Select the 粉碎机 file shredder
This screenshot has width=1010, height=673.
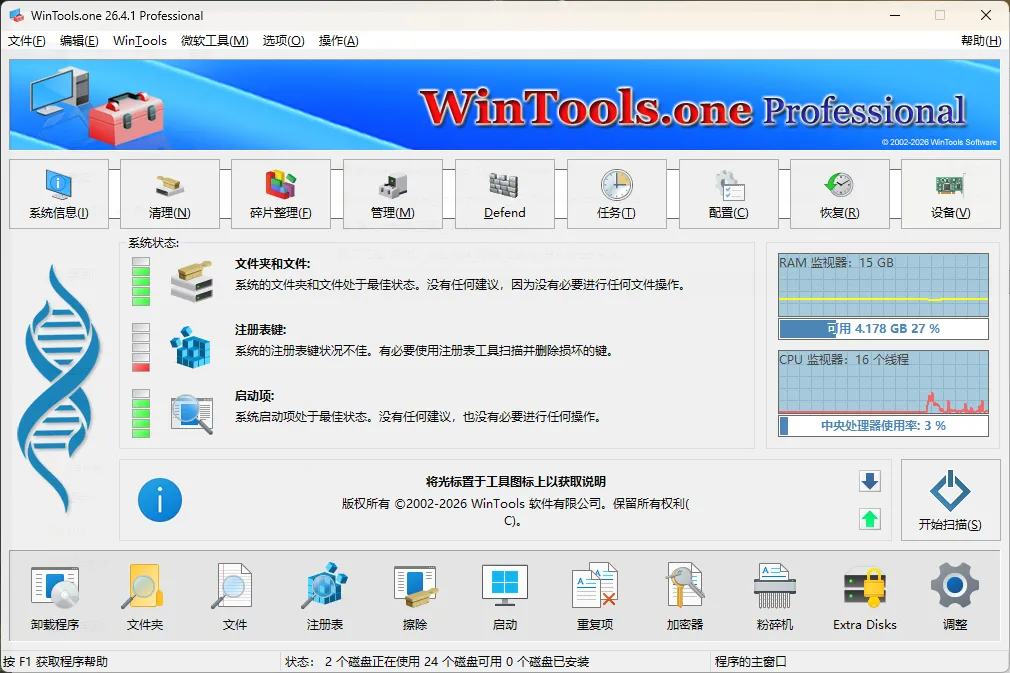774,595
